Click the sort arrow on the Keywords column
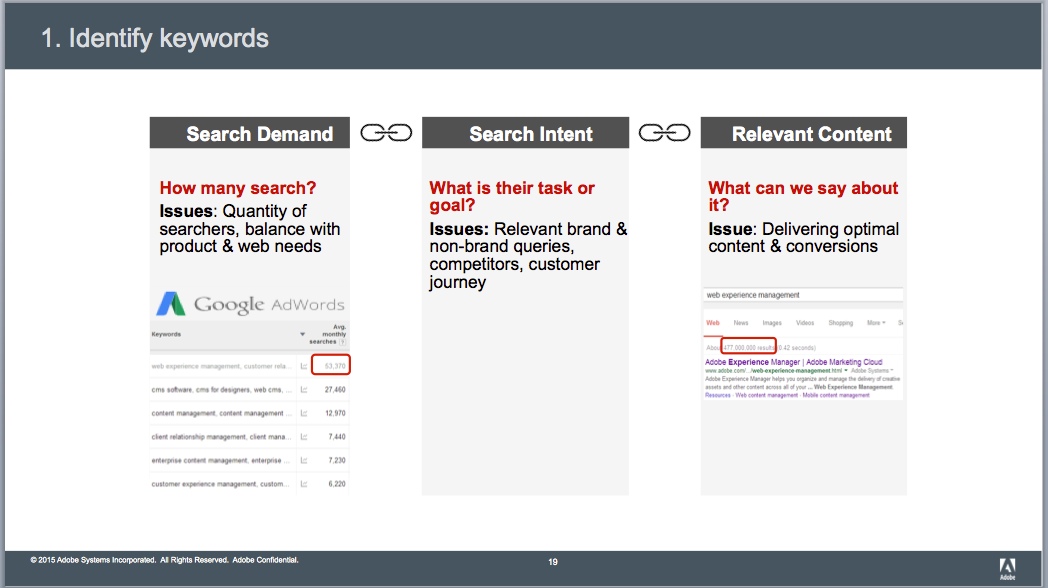The image size is (1048, 588). [301, 334]
